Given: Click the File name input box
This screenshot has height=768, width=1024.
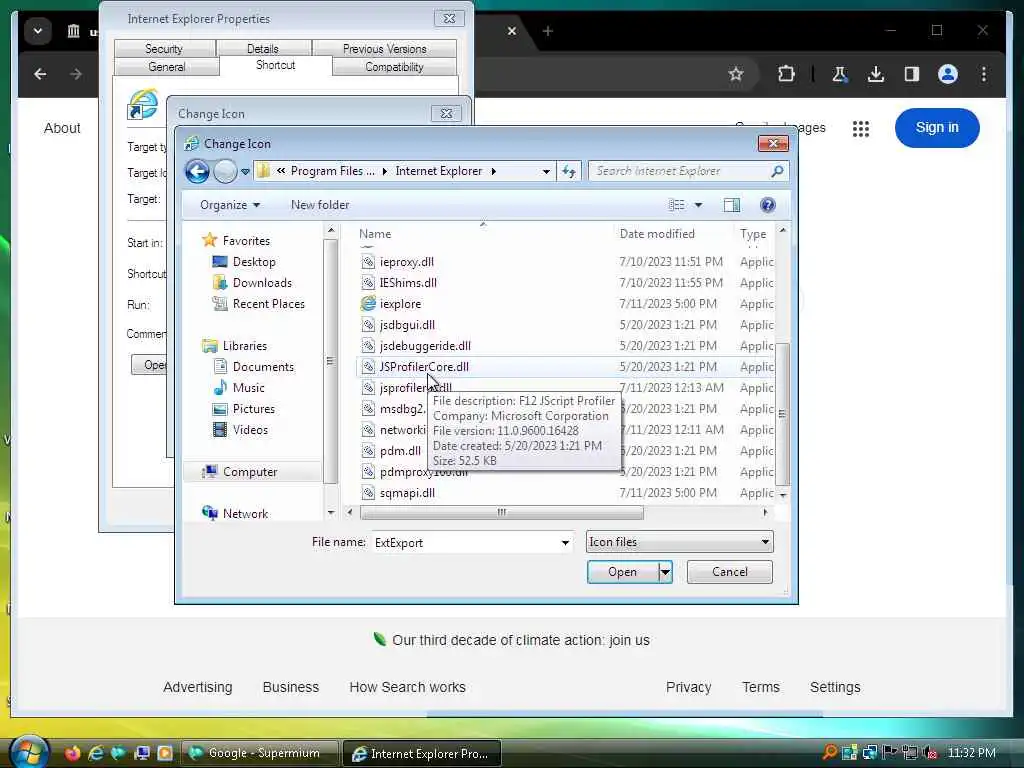Looking at the screenshot, I should [x=465, y=542].
